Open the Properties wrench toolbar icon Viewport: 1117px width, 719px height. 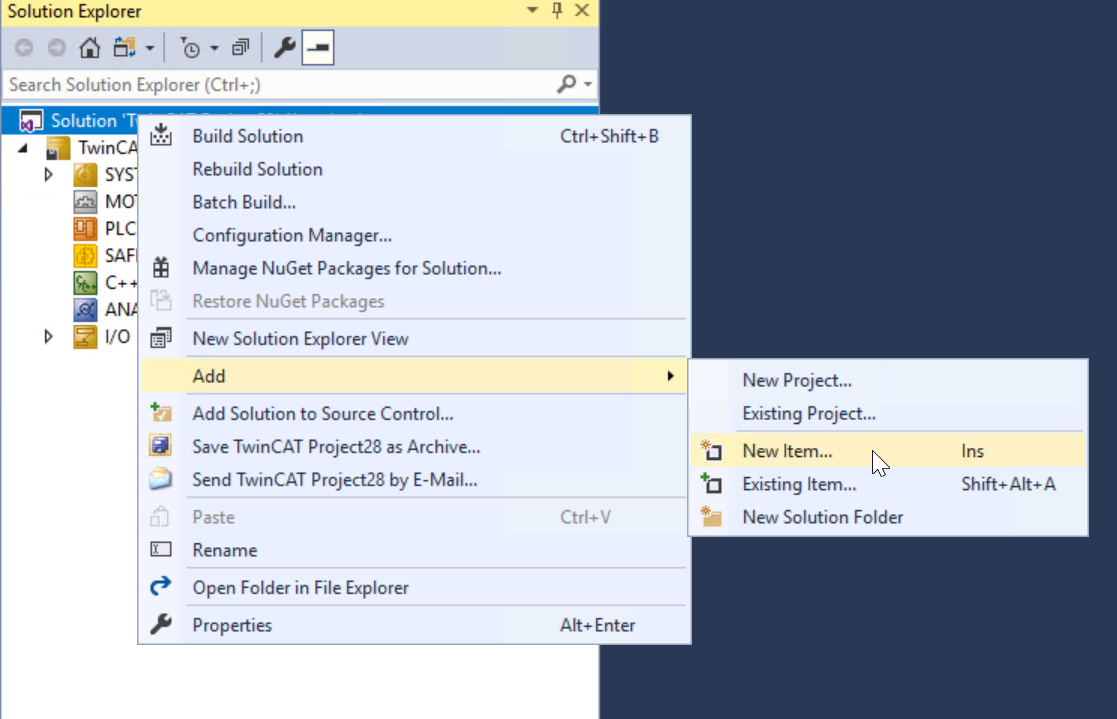point(284,48)
